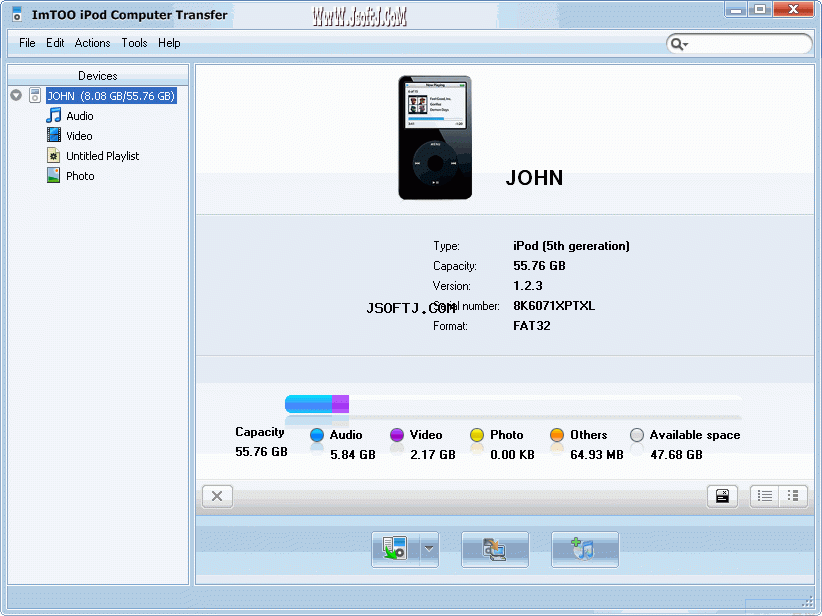This screenshot has width=822, height=616.
Task: Click the iPod (5th generation) type value
Action: click(571, 246)
